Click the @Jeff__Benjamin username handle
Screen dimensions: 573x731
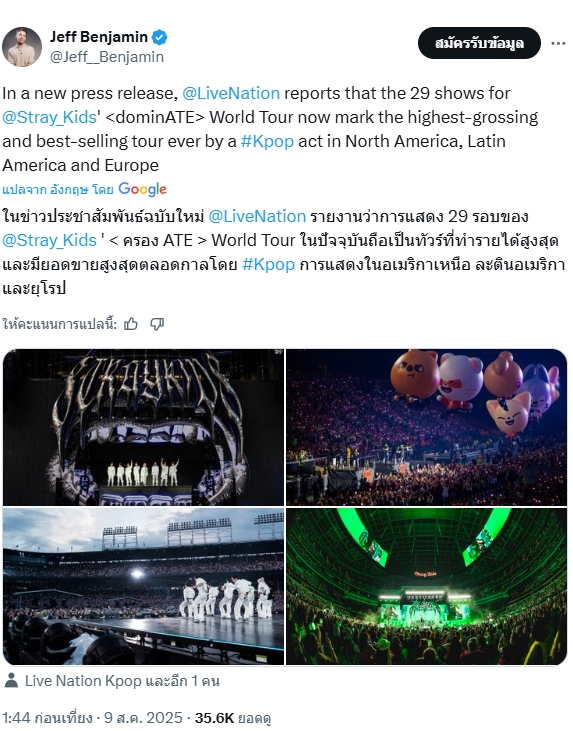click(x=107, y=57)
